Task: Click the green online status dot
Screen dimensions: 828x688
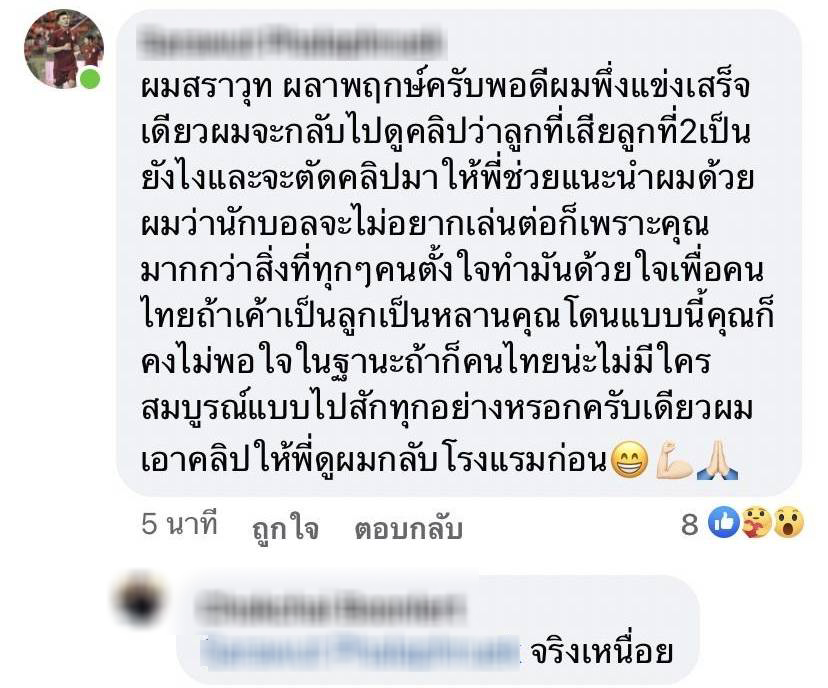Action: tap(90, 79)
